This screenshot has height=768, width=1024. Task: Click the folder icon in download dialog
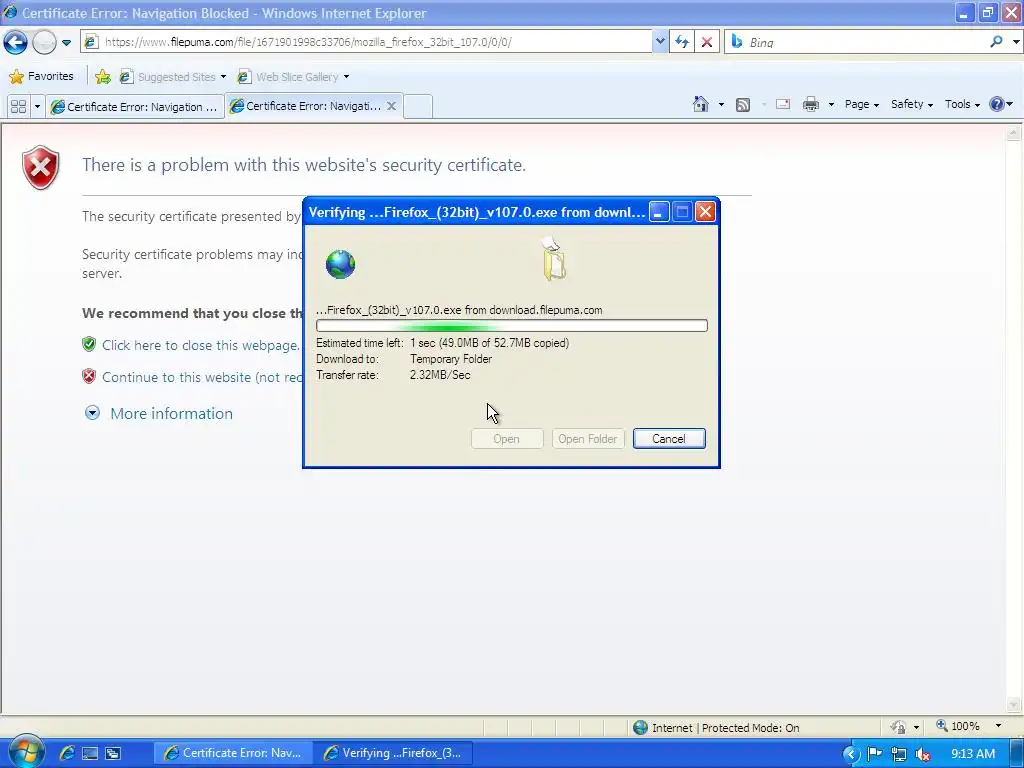(x=553, y=259)
